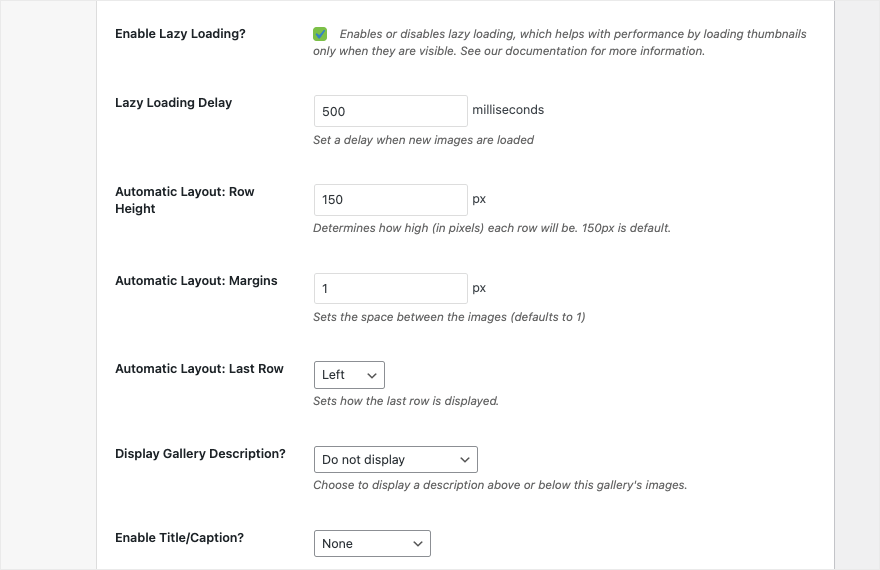
Task: Expand the Enable Title/Caption dropdown showing None
Action: (x=372, y=544)
